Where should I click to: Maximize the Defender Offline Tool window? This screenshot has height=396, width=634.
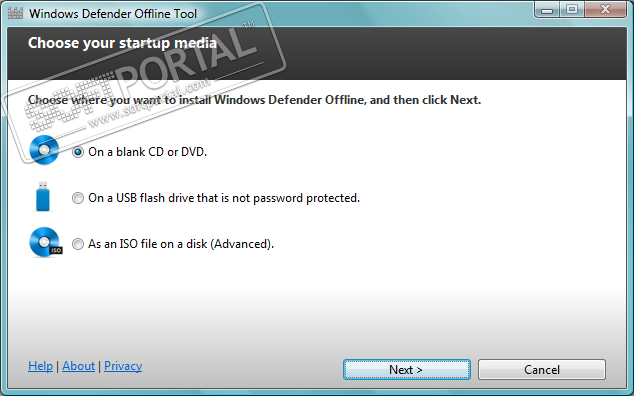(572, 10)
